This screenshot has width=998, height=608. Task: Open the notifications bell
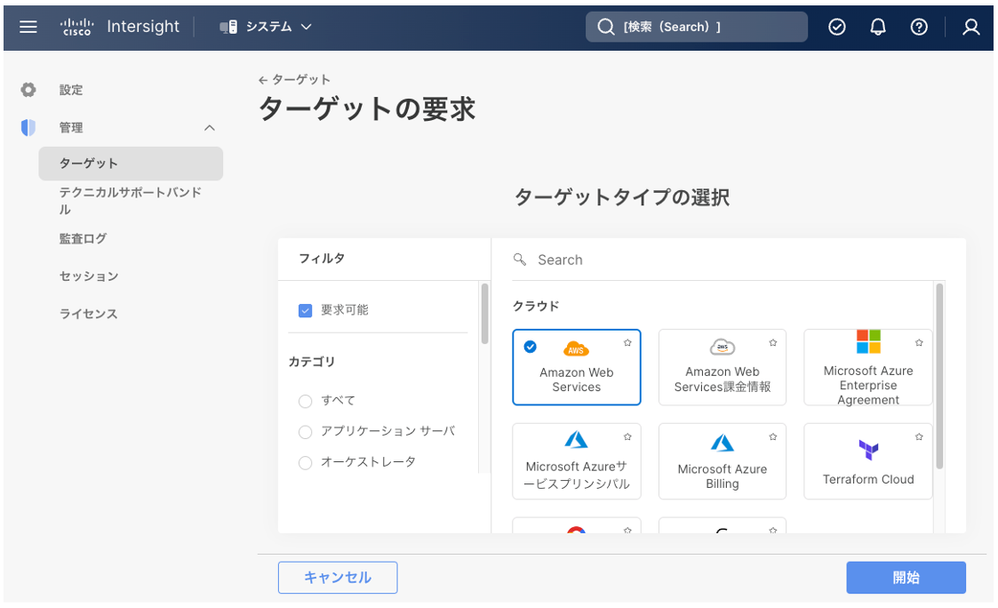point(878,27)
